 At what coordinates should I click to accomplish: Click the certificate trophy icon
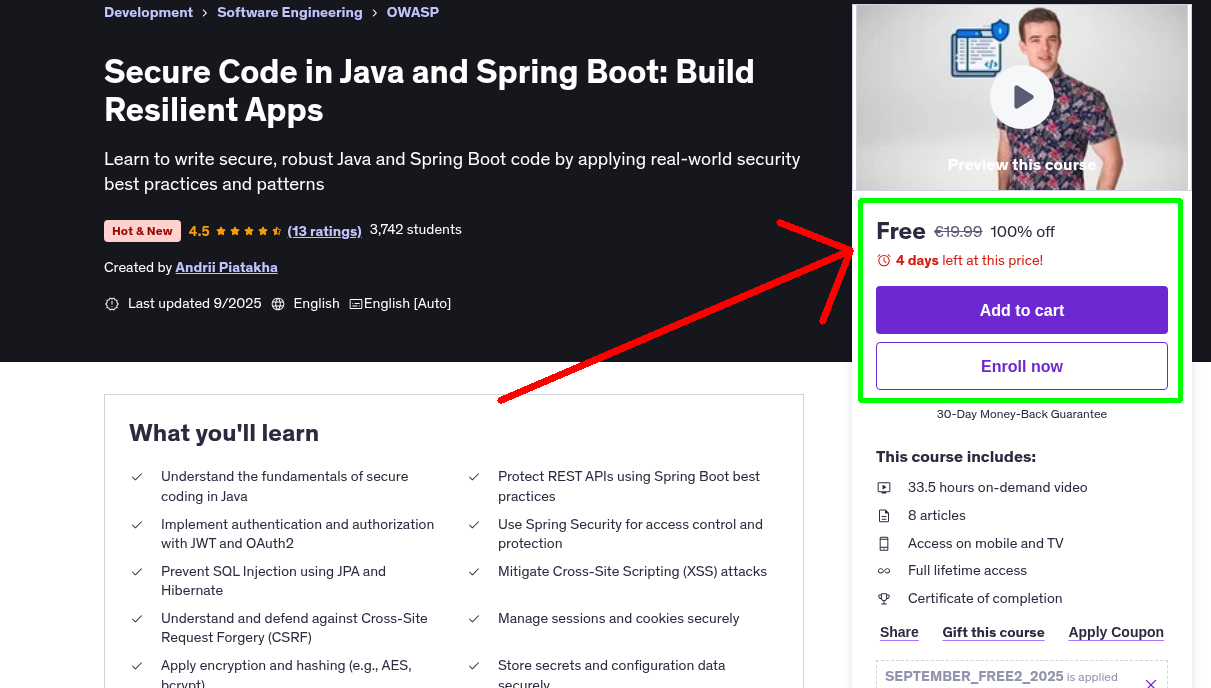click(x=884, y=599)
